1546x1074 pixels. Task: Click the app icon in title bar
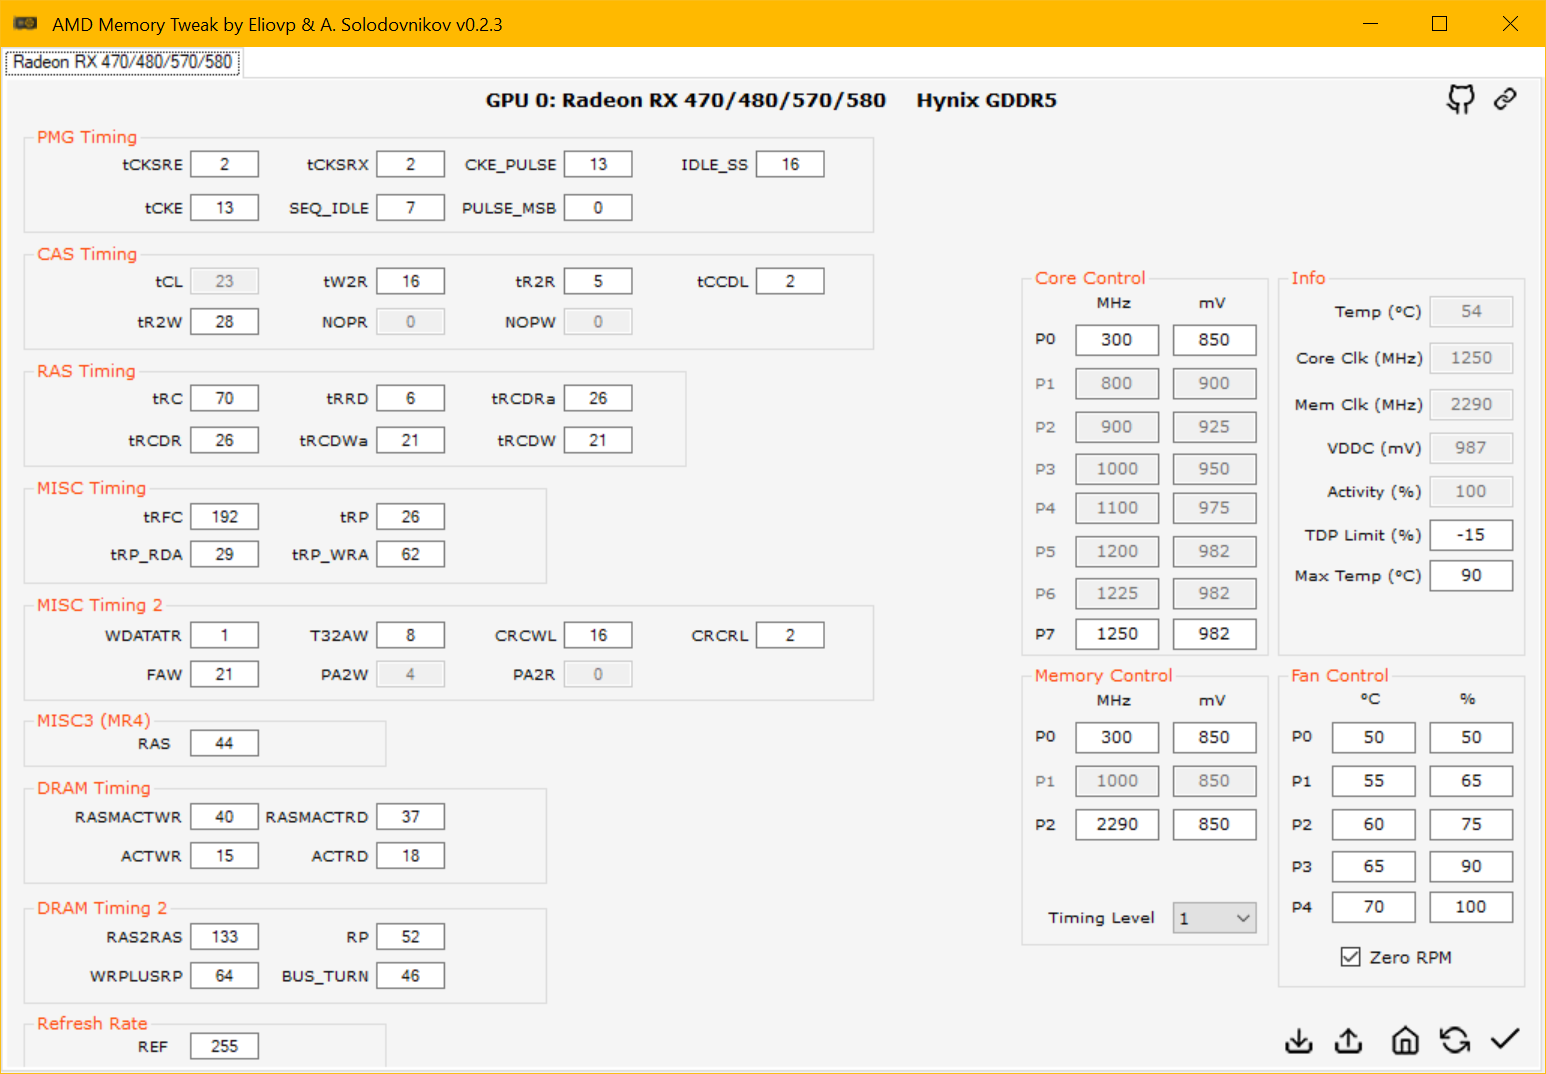[x=25, y=23]
